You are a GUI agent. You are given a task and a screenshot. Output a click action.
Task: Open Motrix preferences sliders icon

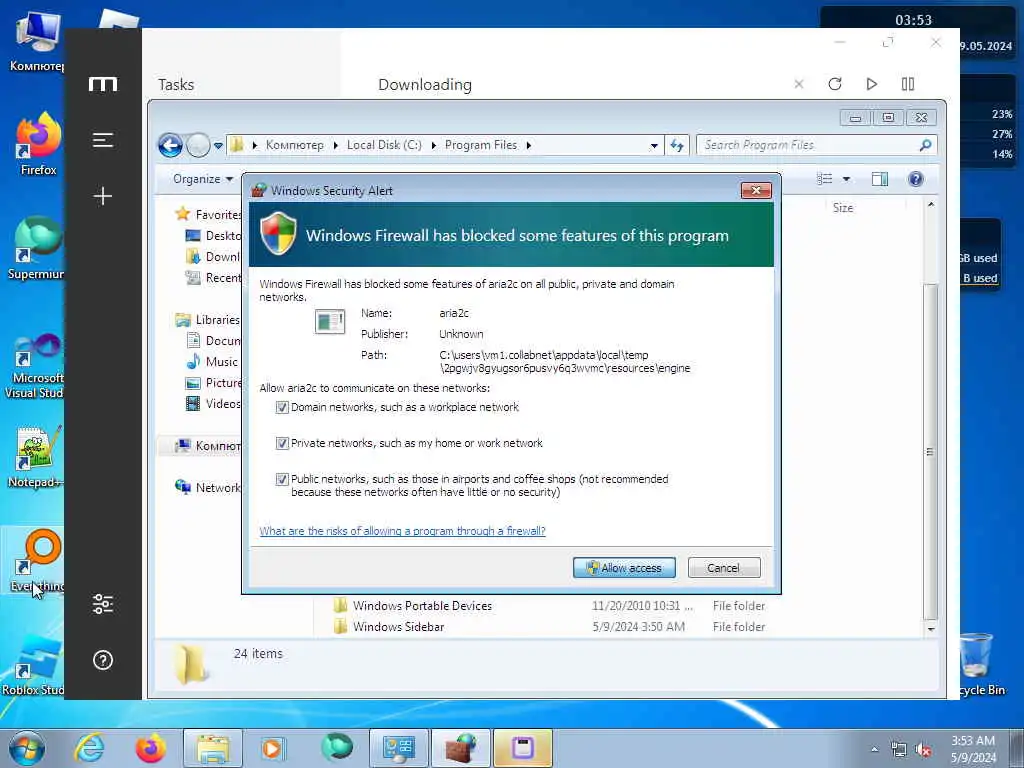point(103,604)
